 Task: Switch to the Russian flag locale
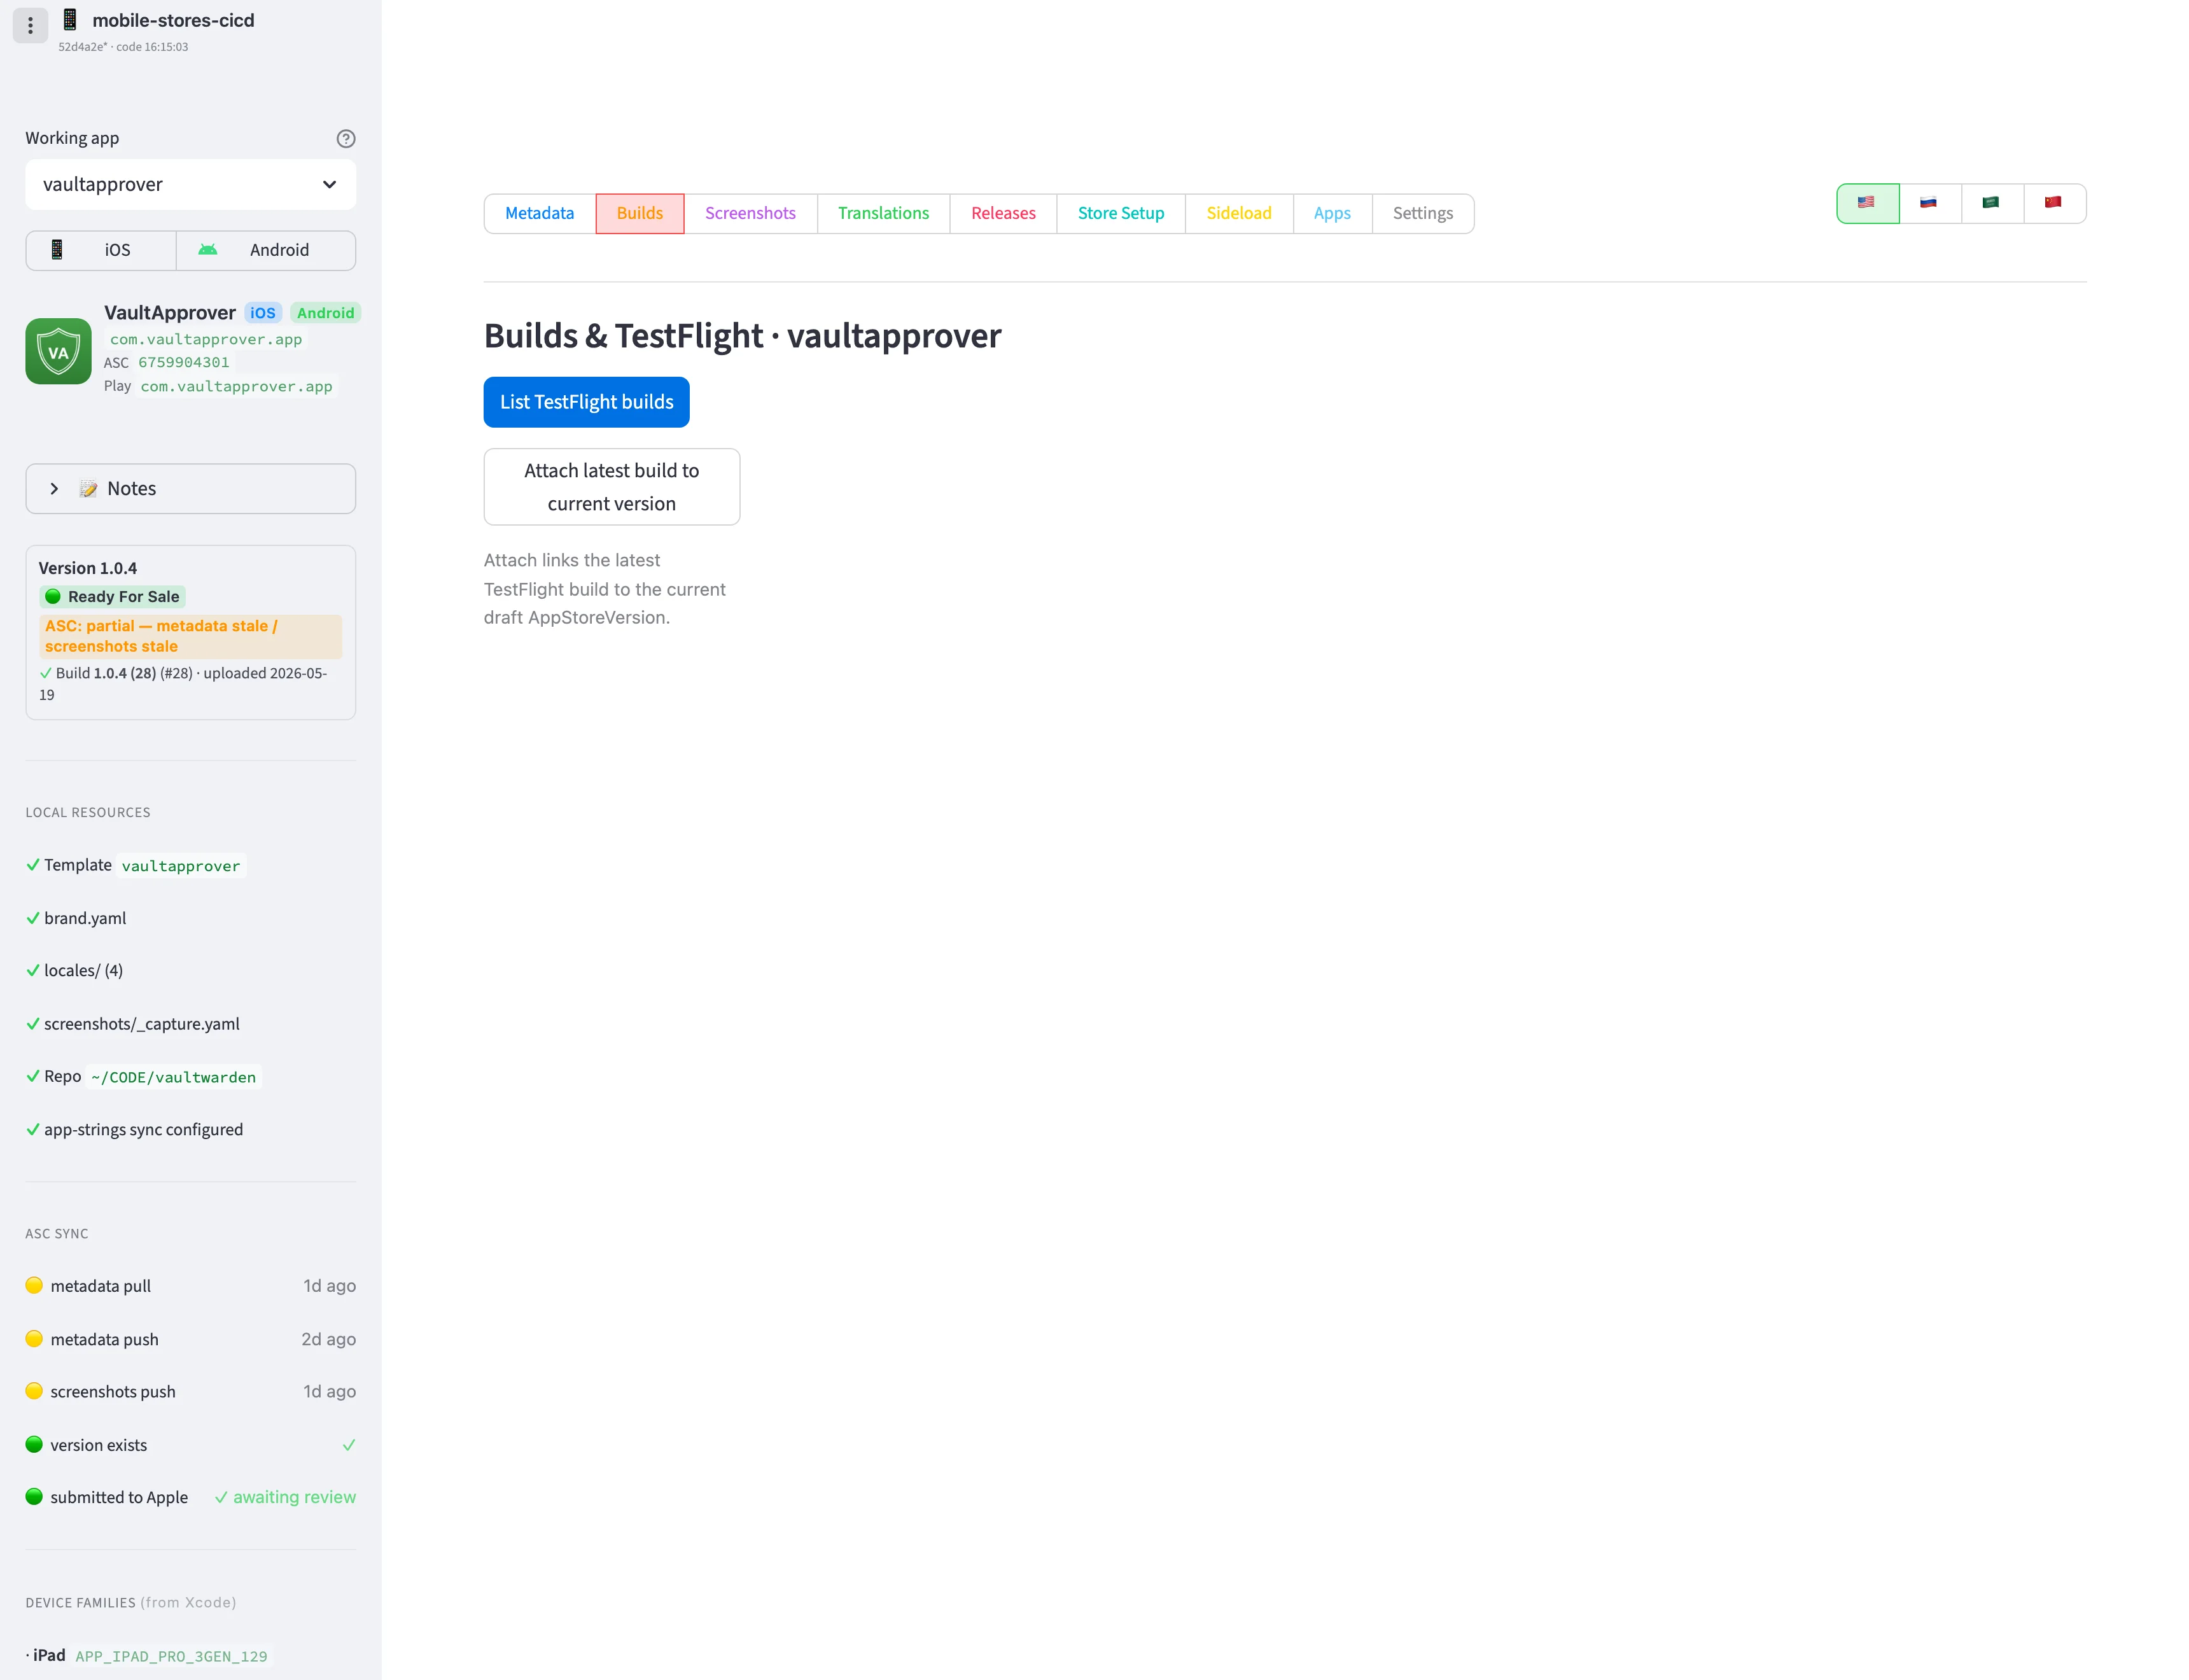1929,203
